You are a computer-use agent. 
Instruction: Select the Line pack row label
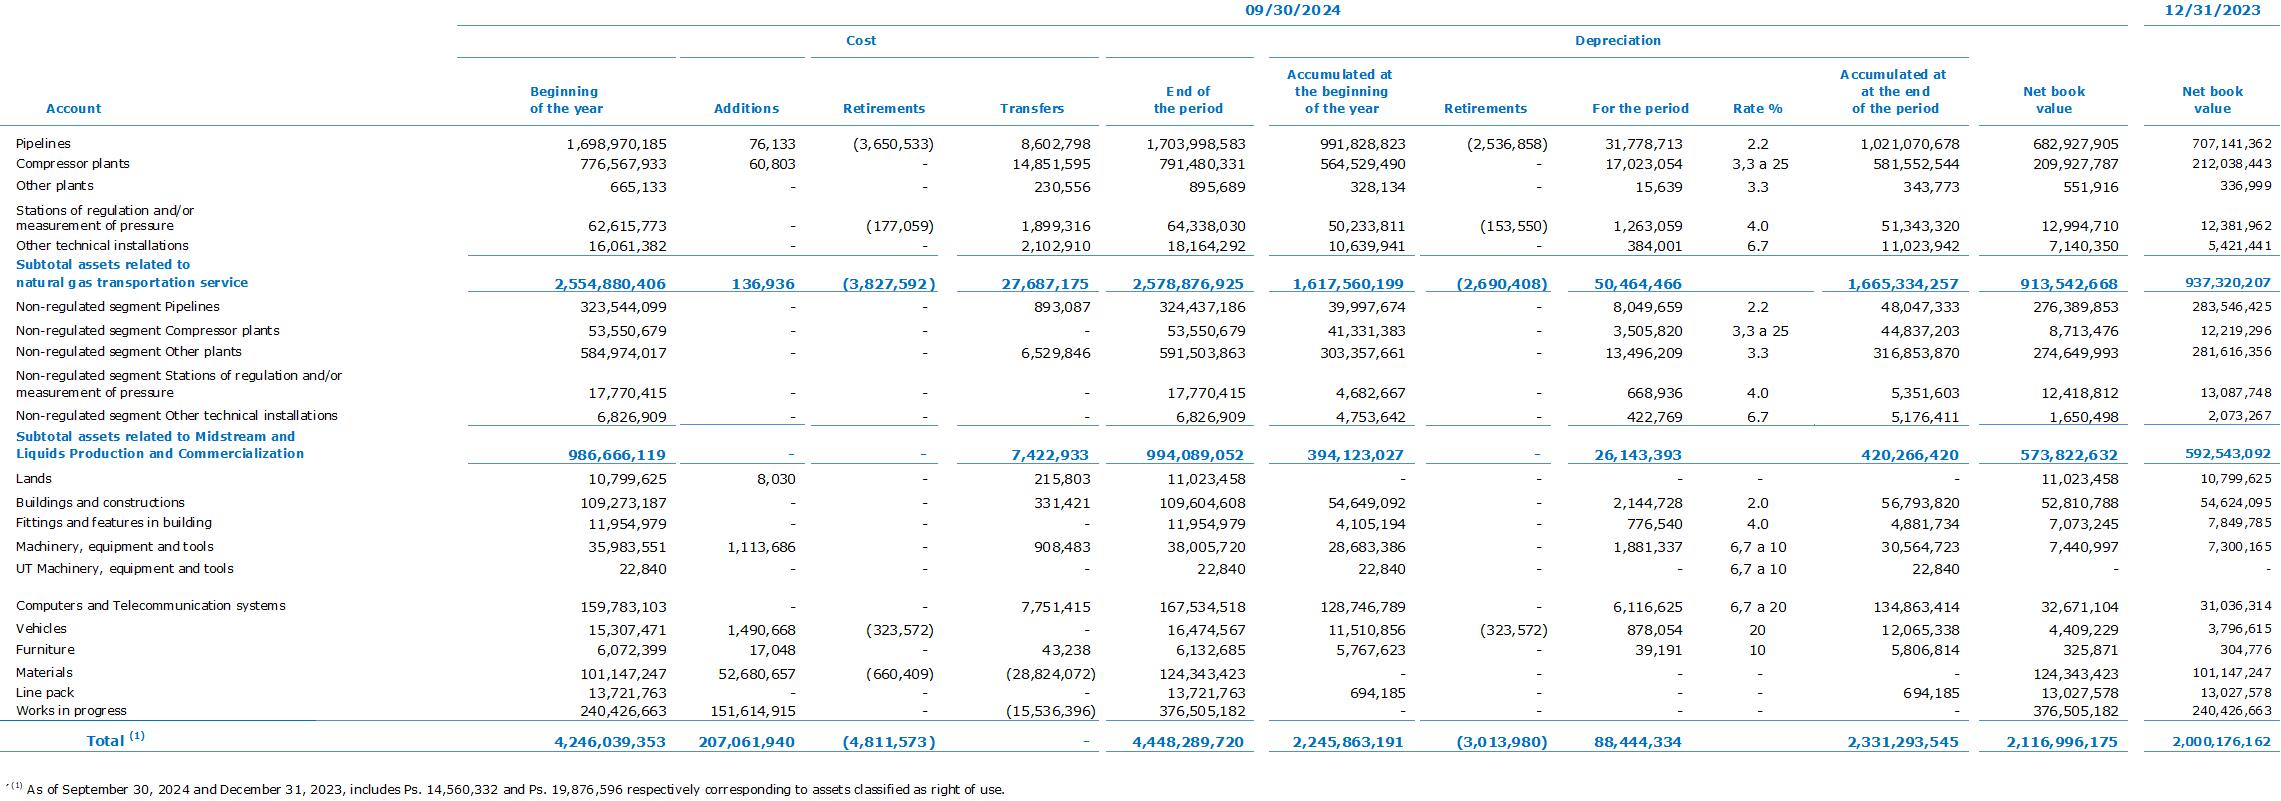click(45, 693)
